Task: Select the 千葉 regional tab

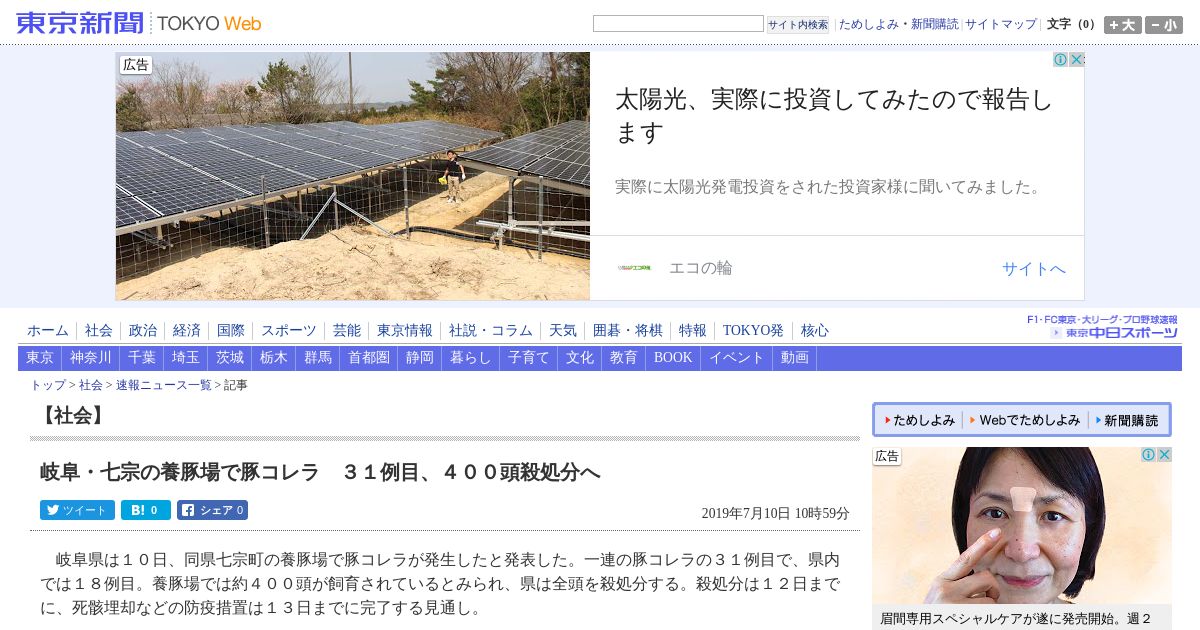Action: (x=142, y=358)
